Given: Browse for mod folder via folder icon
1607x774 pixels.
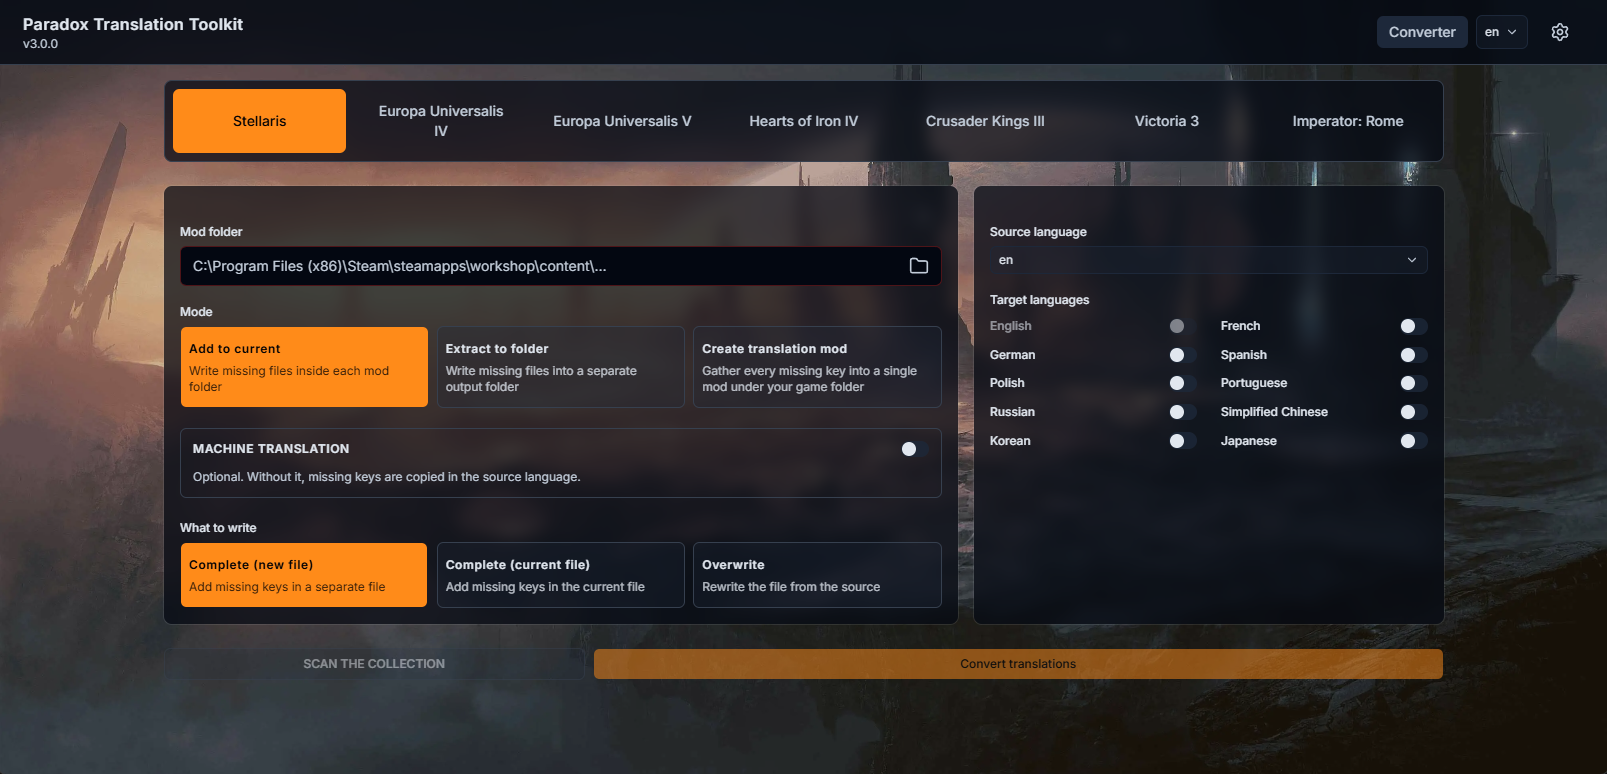Looking at the screenshot, I should (x=918, y=266).
